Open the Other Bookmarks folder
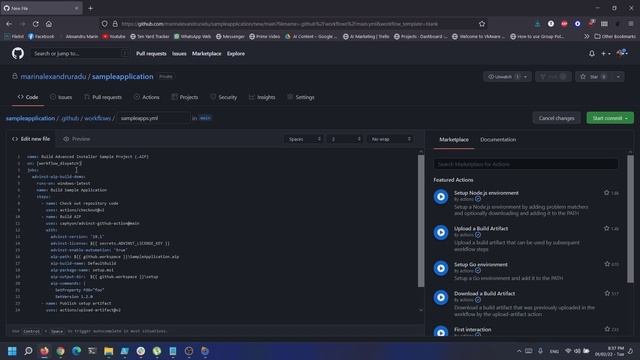 point(615,36)
